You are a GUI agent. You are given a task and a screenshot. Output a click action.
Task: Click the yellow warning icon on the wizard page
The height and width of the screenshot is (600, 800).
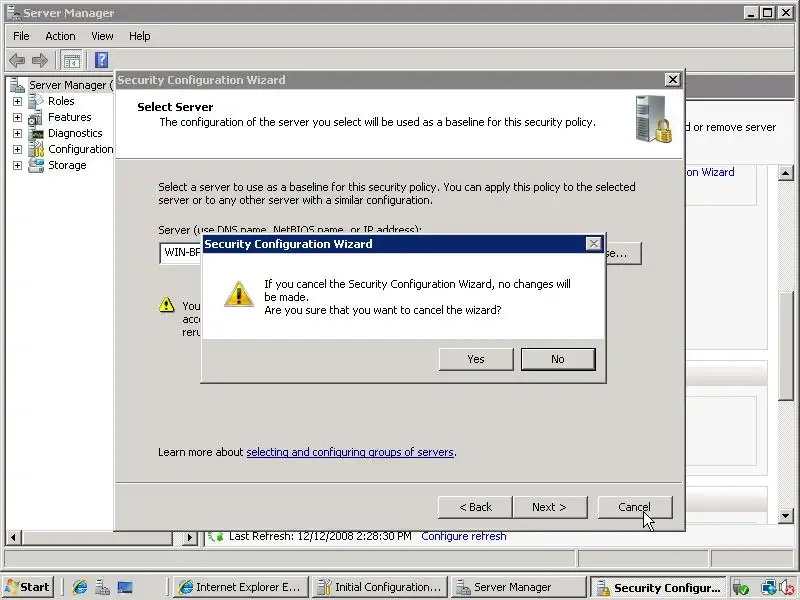pos(166,305)
